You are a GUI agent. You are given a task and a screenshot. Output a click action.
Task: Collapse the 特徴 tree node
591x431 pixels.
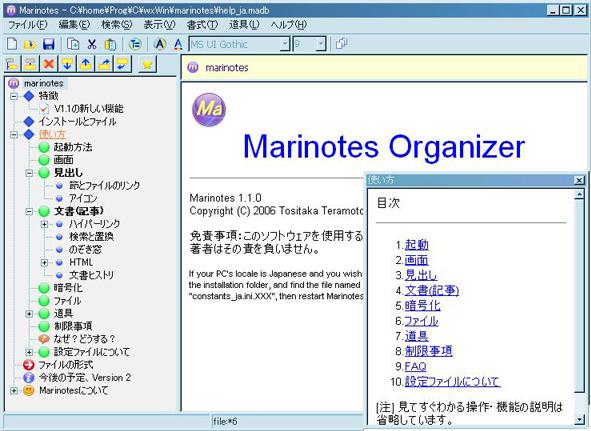tap(14, 96)
